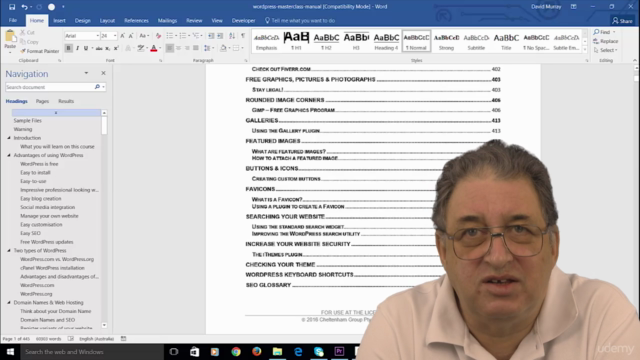The image size is (640, 360).
Task: Align paragraph text to the right
Action: tap(187, 48)
